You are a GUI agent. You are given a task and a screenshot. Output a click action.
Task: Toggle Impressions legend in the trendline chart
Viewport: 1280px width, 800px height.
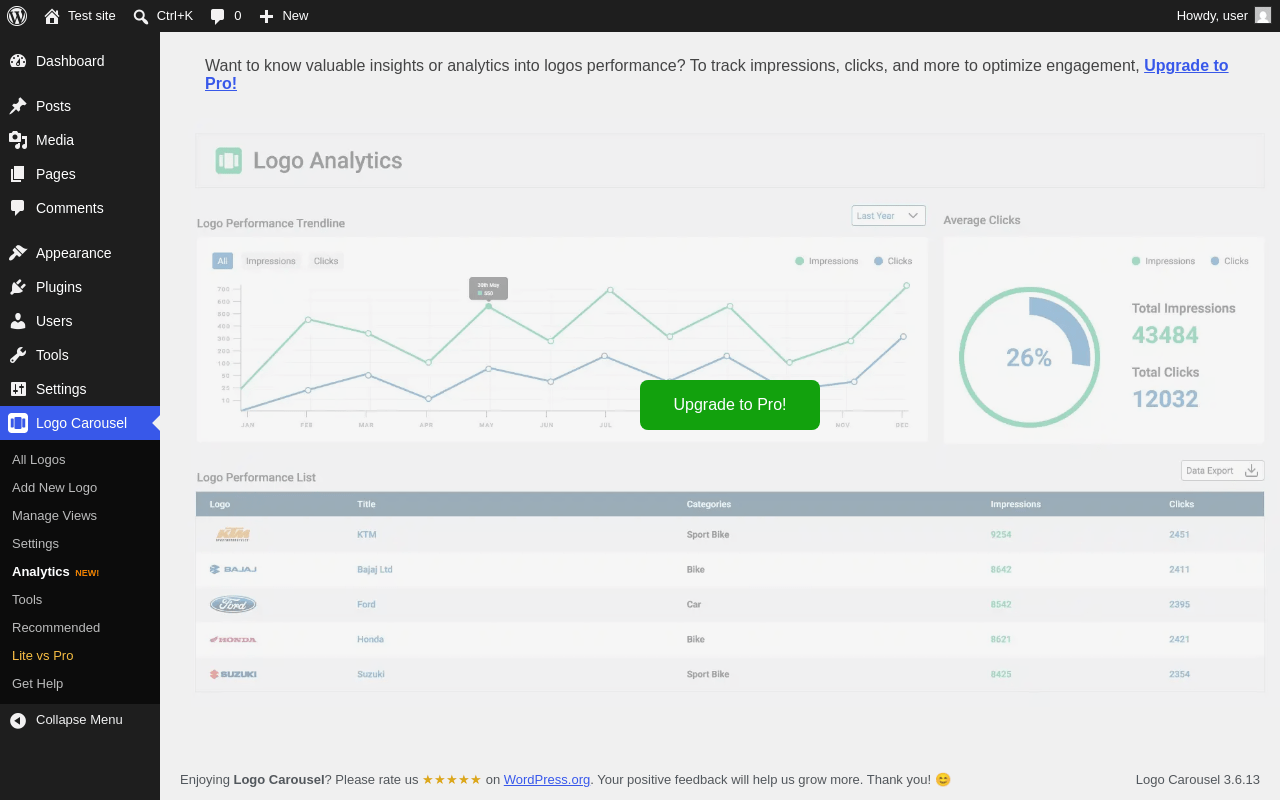pos(827,261)
